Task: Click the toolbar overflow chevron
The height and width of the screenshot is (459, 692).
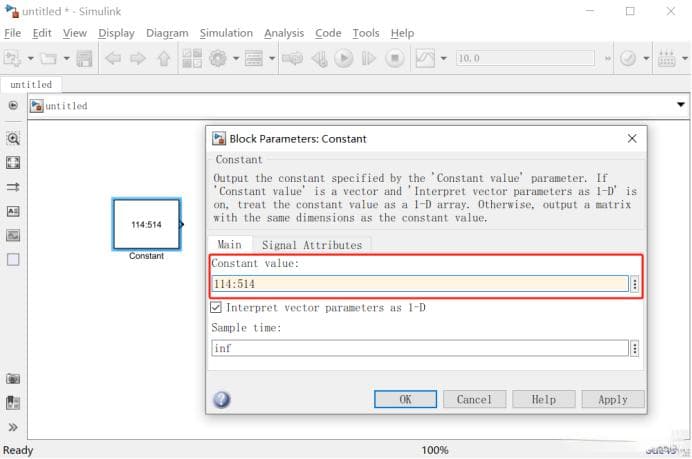Action: point(608,58)
